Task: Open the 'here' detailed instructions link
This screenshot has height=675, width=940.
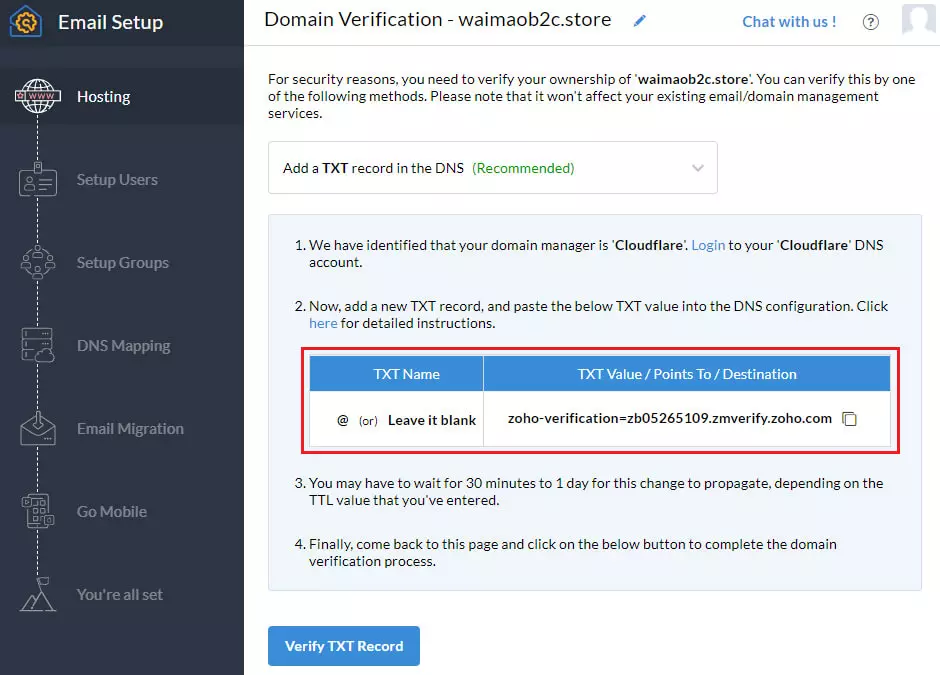Action: pyautogui.click(x=323, y=323)
